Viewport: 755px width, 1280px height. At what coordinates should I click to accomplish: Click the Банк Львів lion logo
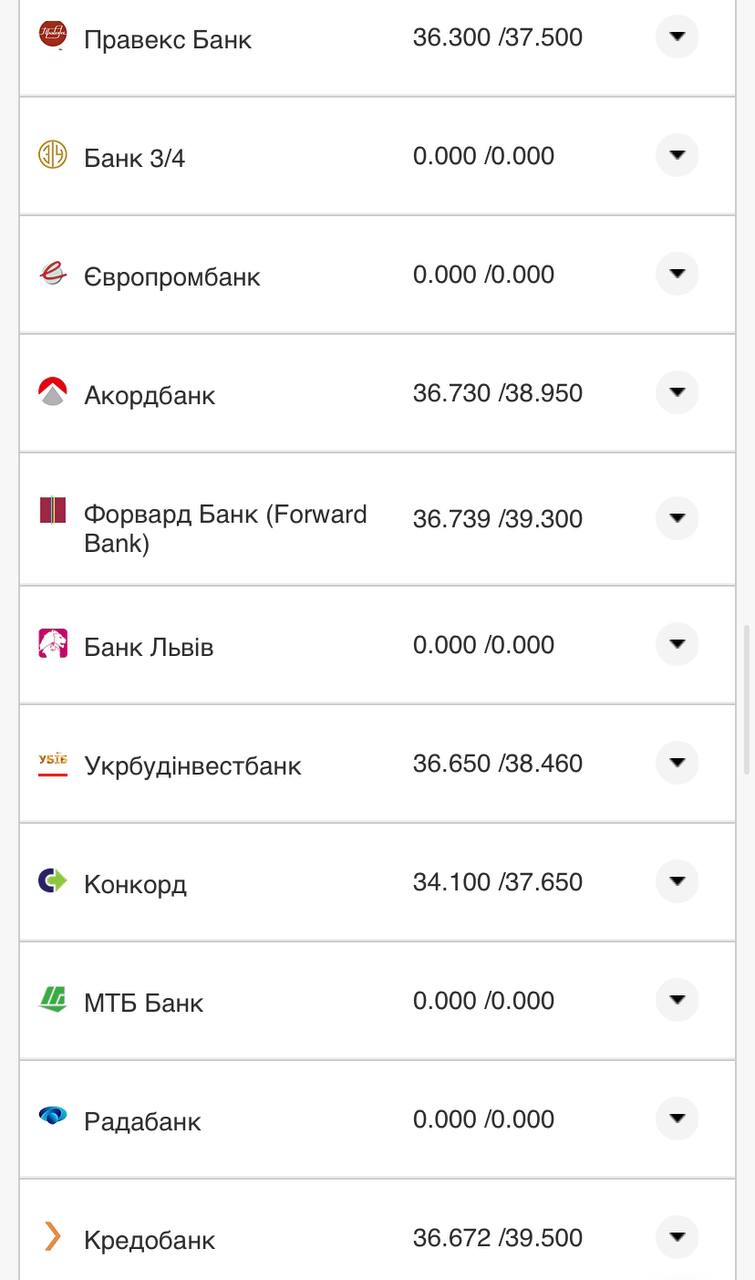point(52,643)
